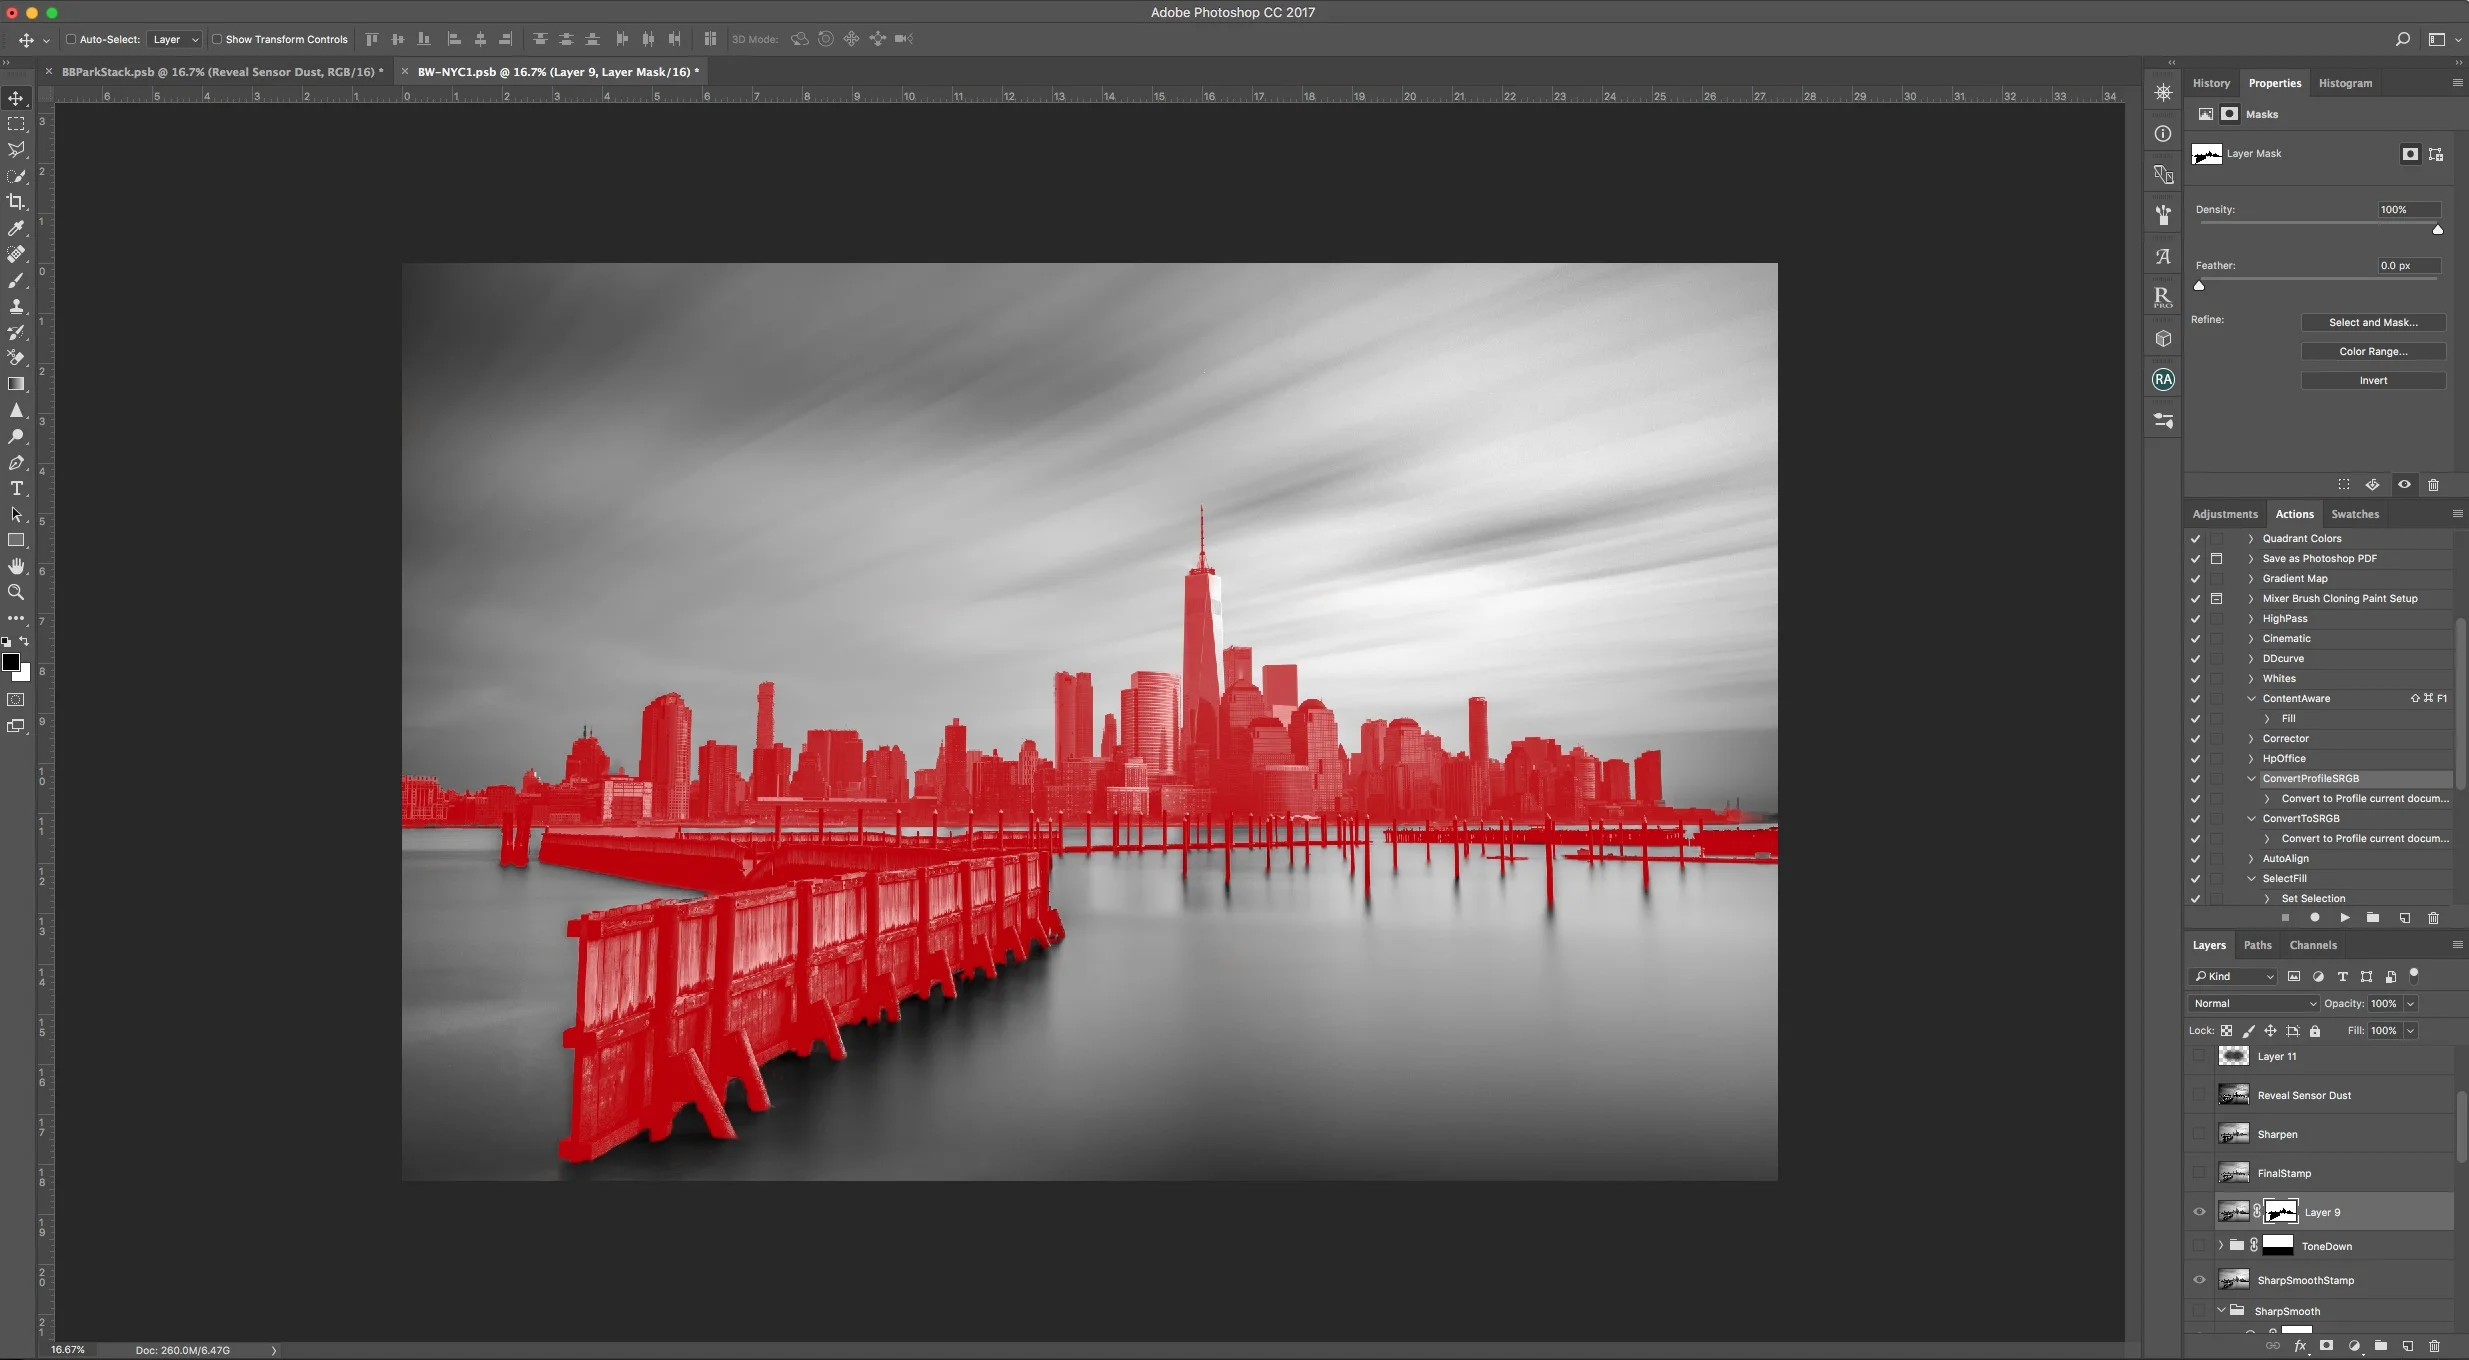Toggle mask visibility eye in Properties
Screen dimensions: 2469x1360
(2404, 485)
